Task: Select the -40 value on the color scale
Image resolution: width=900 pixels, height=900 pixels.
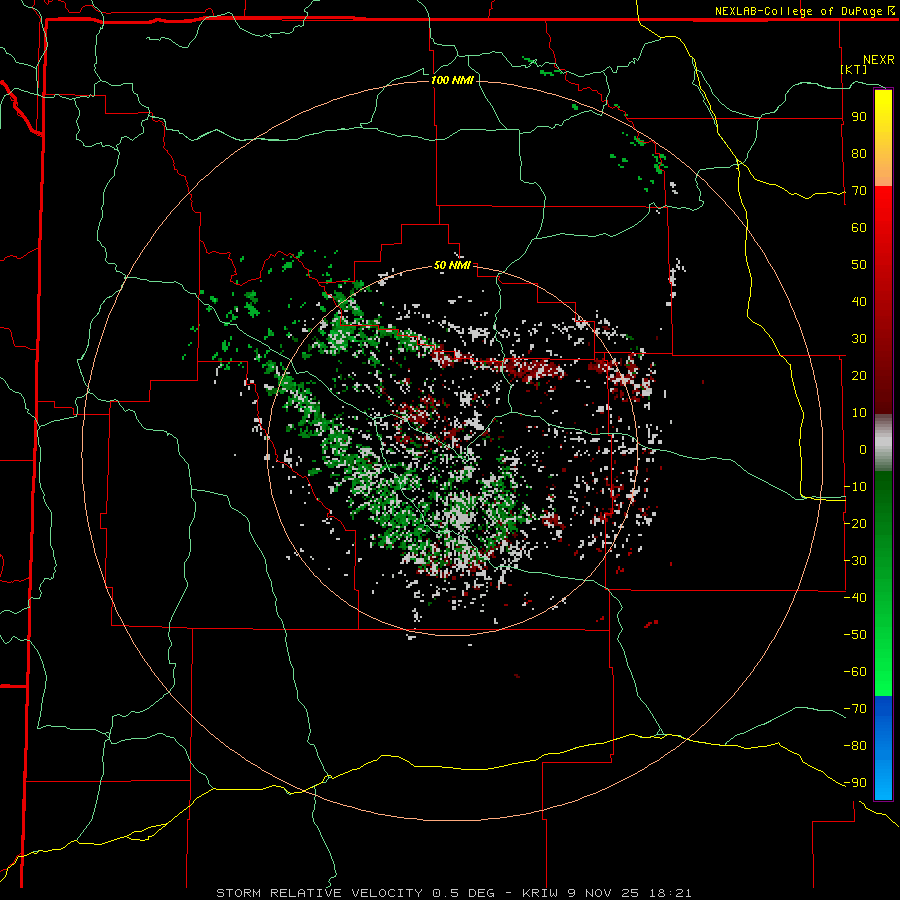Action: tap(855, 598)
